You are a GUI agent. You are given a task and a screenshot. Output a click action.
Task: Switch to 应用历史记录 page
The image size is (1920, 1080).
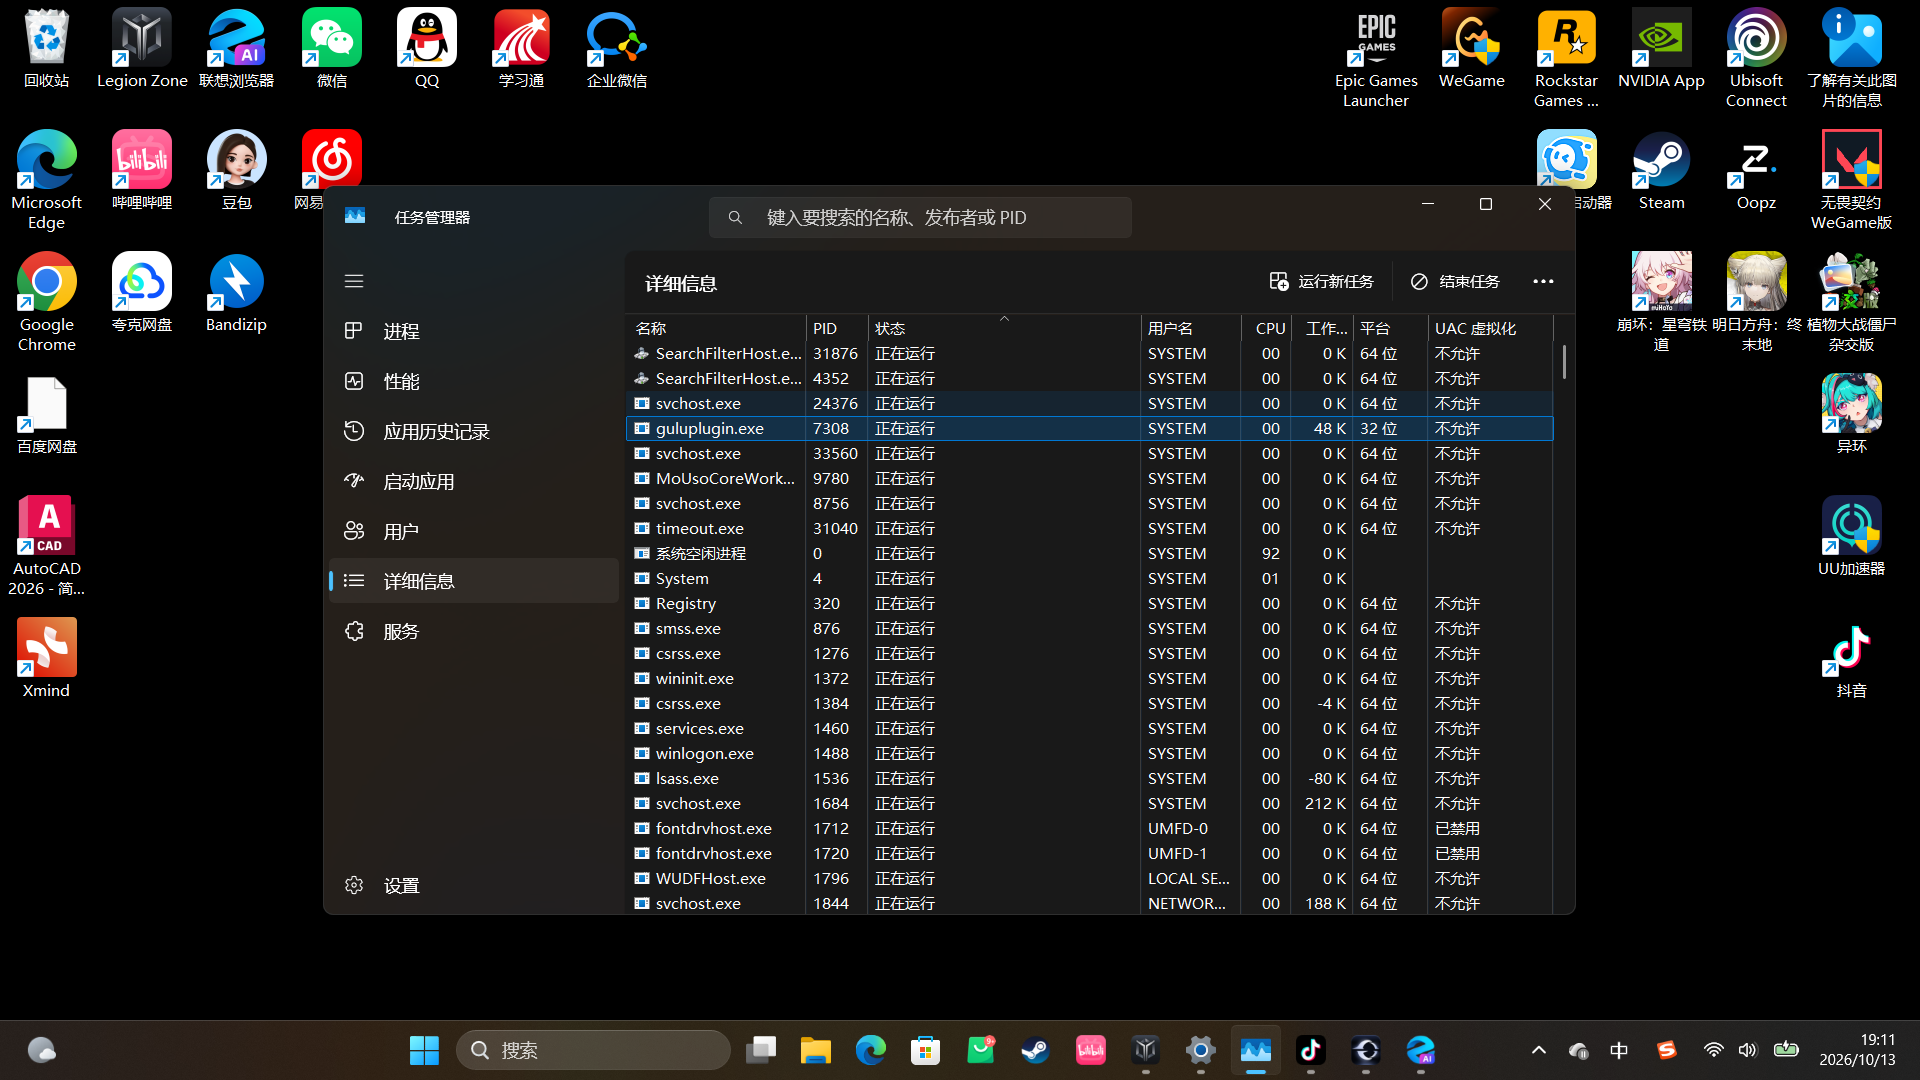[x=474, y=431]
